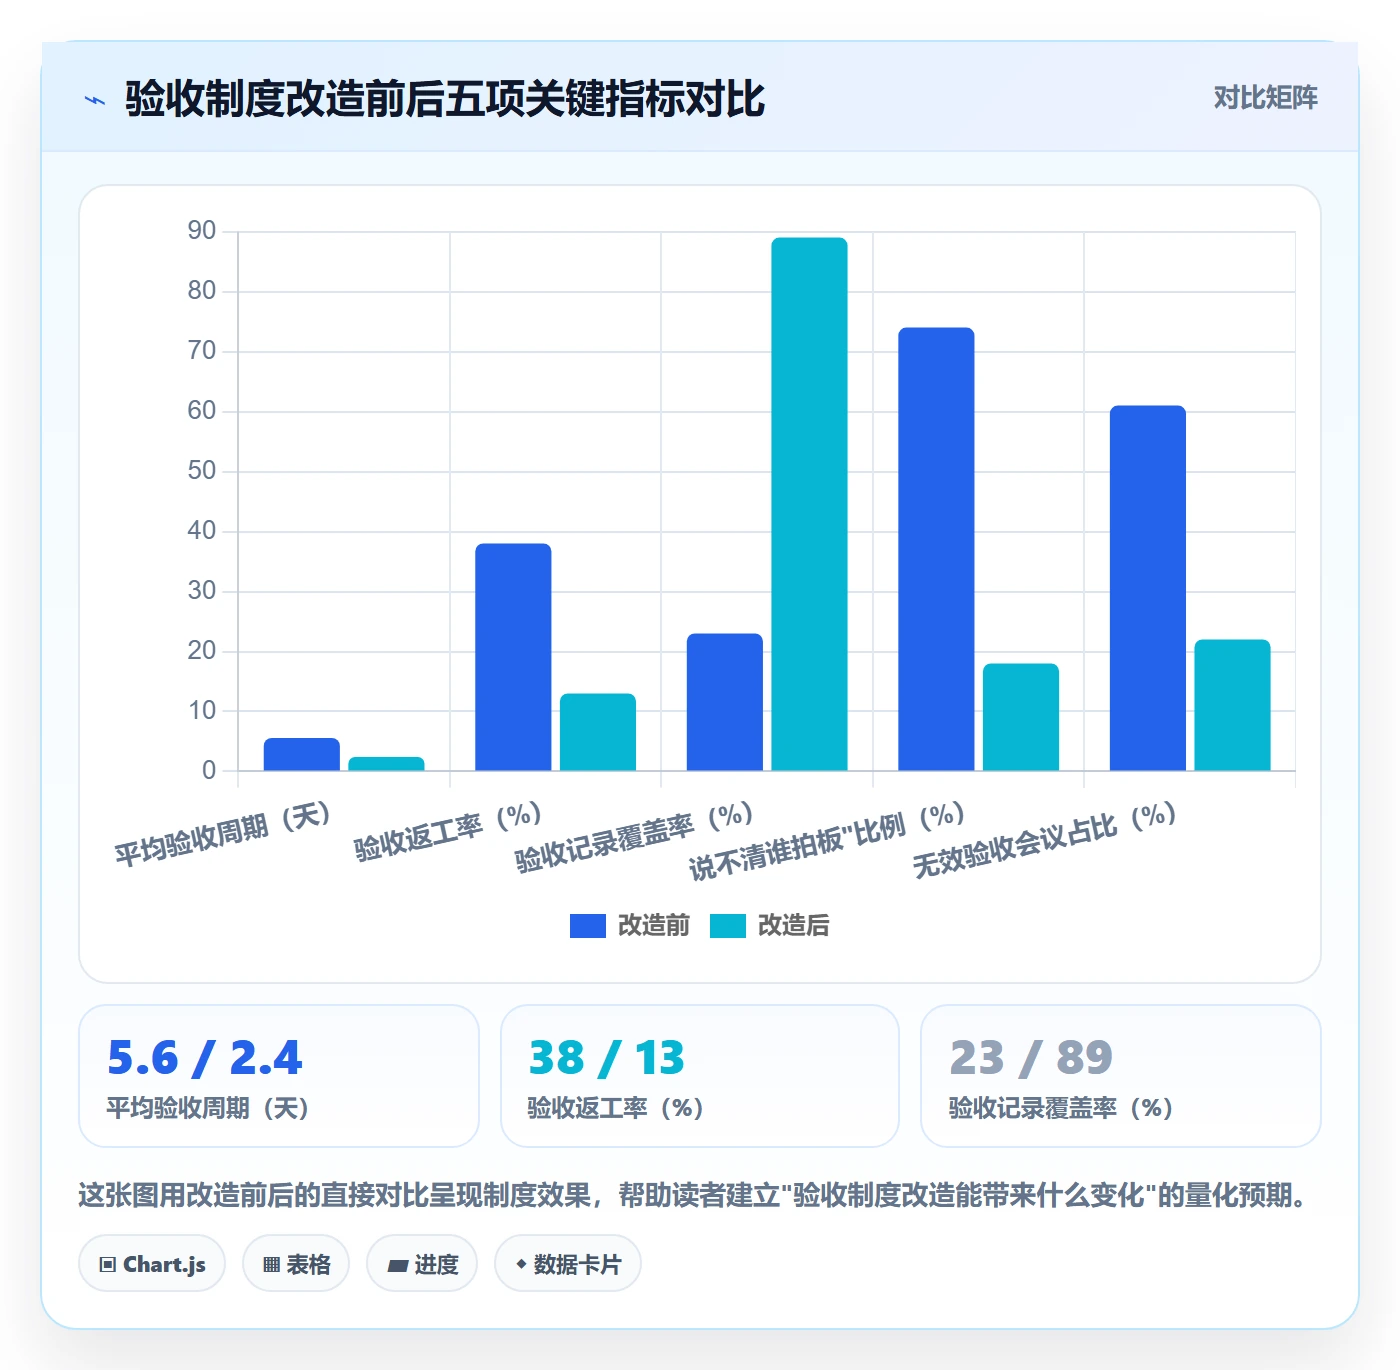Select the 数据卡片 tag chip
The width and height of the screenshot is (1400, 1370).
[x=568, y=1264]
